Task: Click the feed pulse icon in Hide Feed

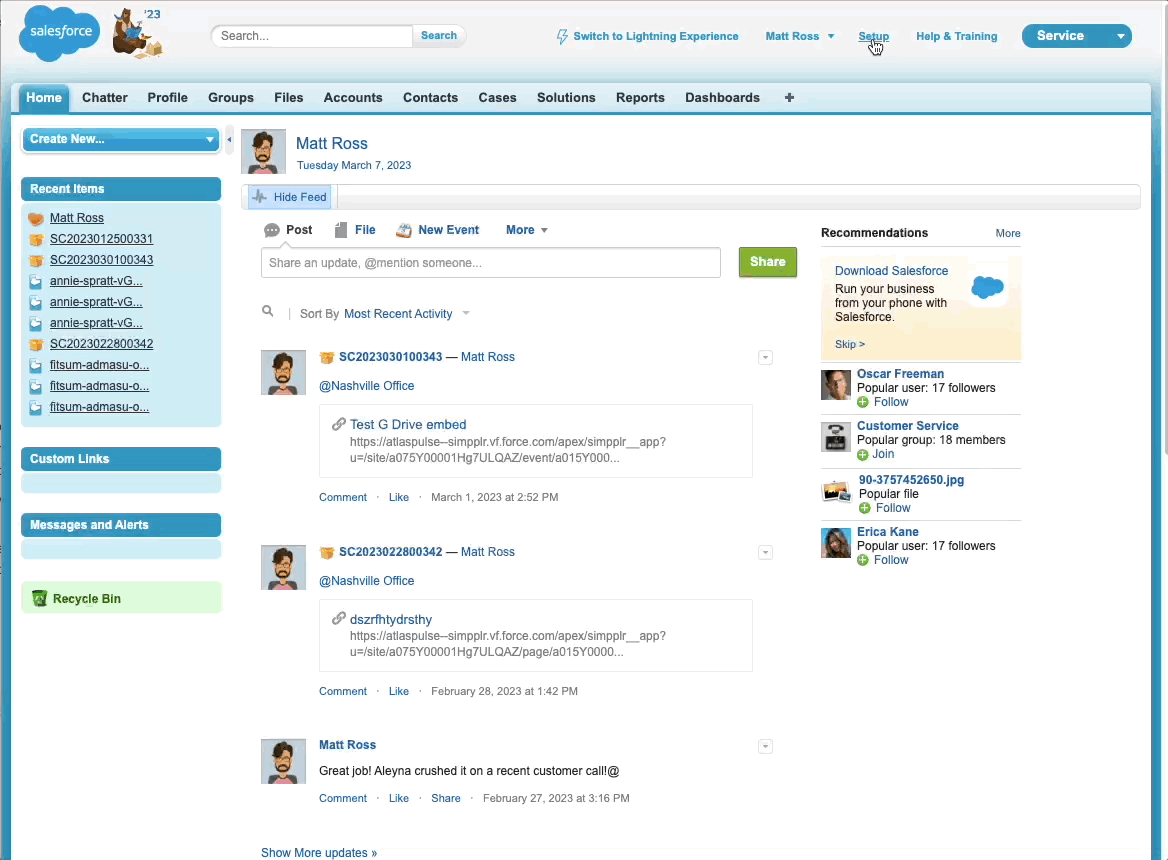Action: 259,197
